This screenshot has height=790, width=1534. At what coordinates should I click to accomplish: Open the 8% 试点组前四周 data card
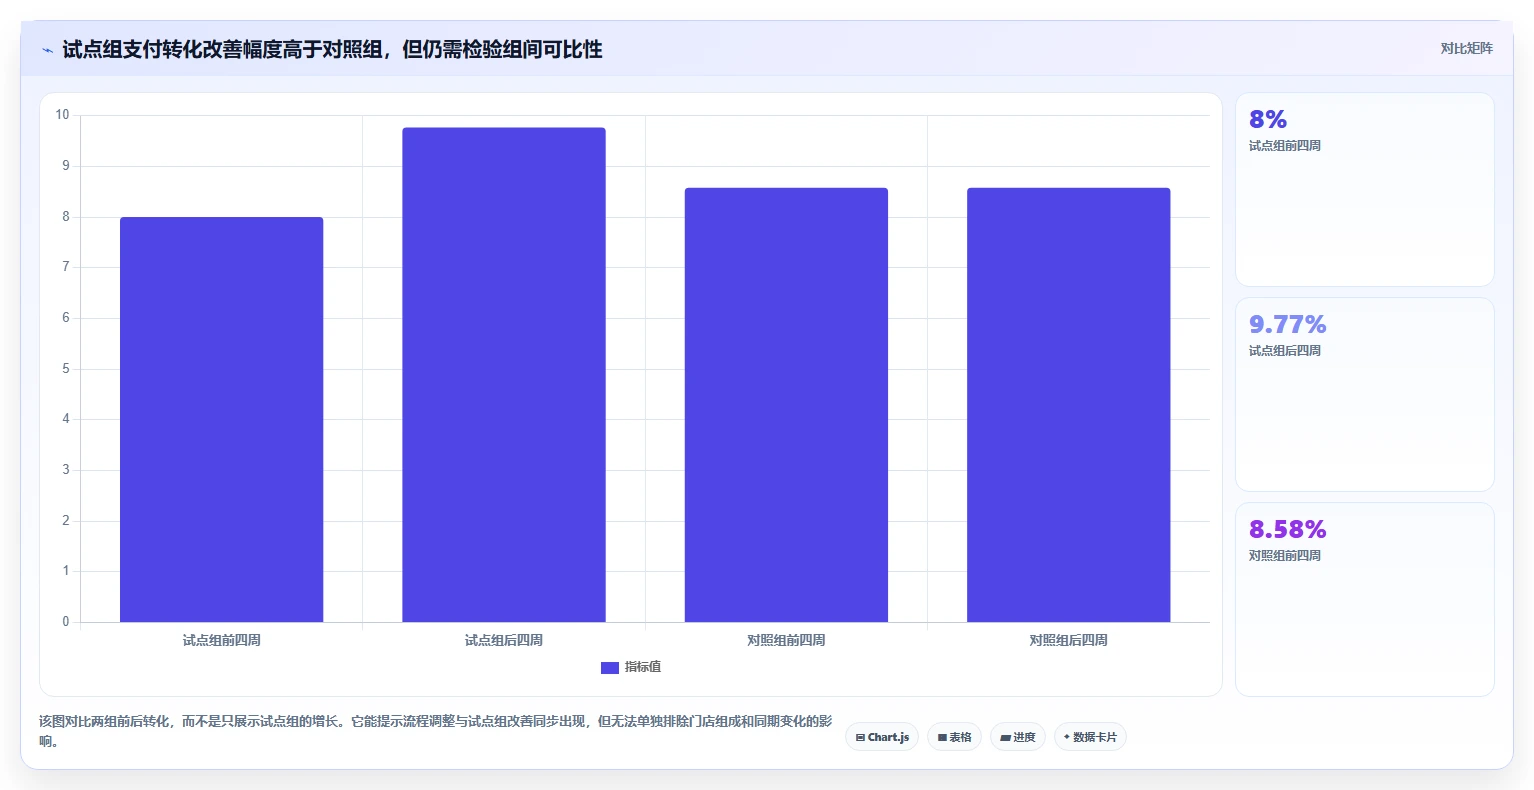[x=1365, y=190]
